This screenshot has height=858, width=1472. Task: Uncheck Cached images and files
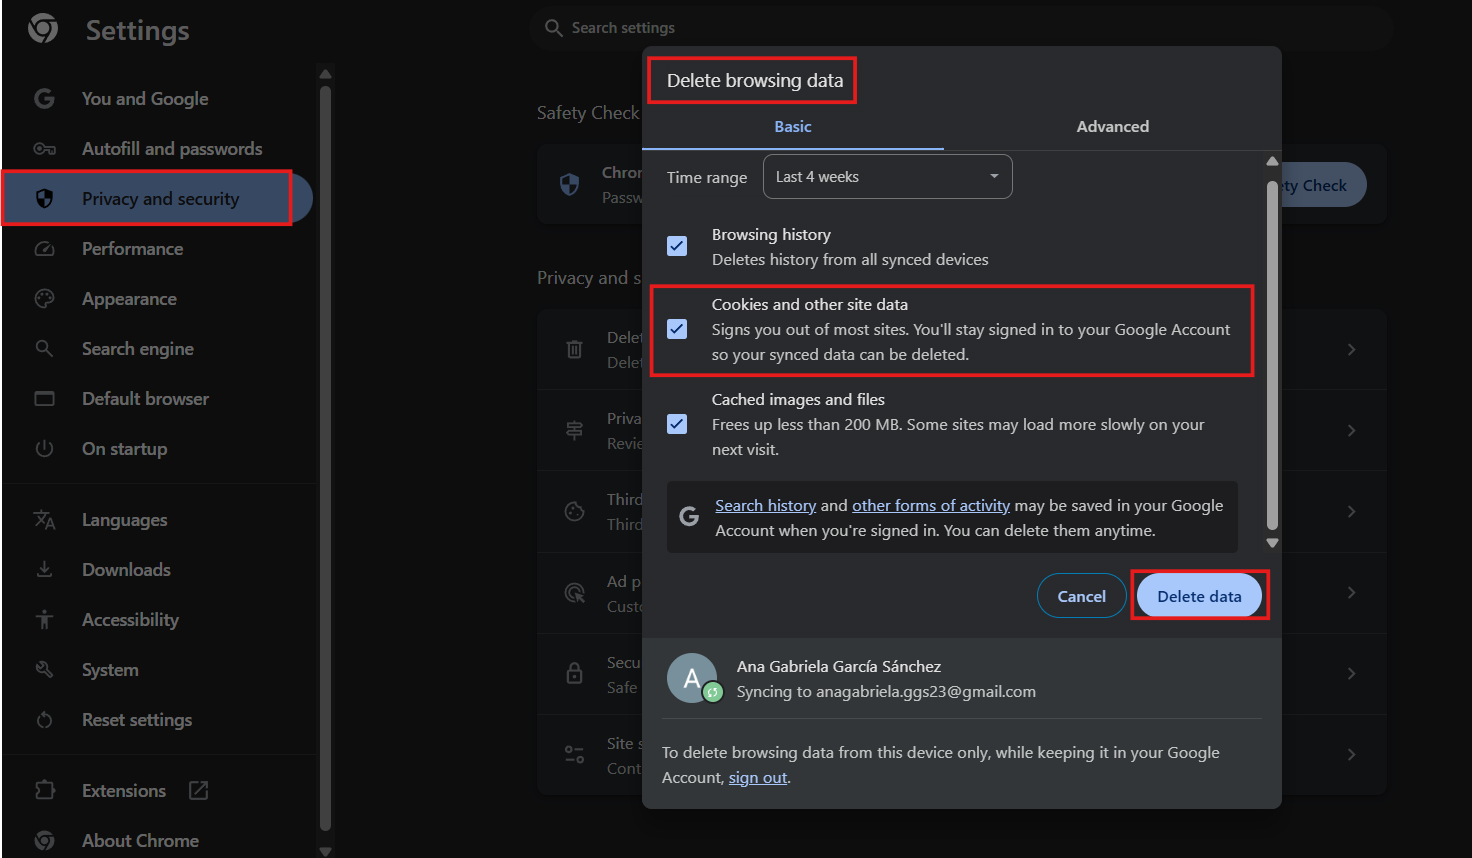click(x=677, y=424)
